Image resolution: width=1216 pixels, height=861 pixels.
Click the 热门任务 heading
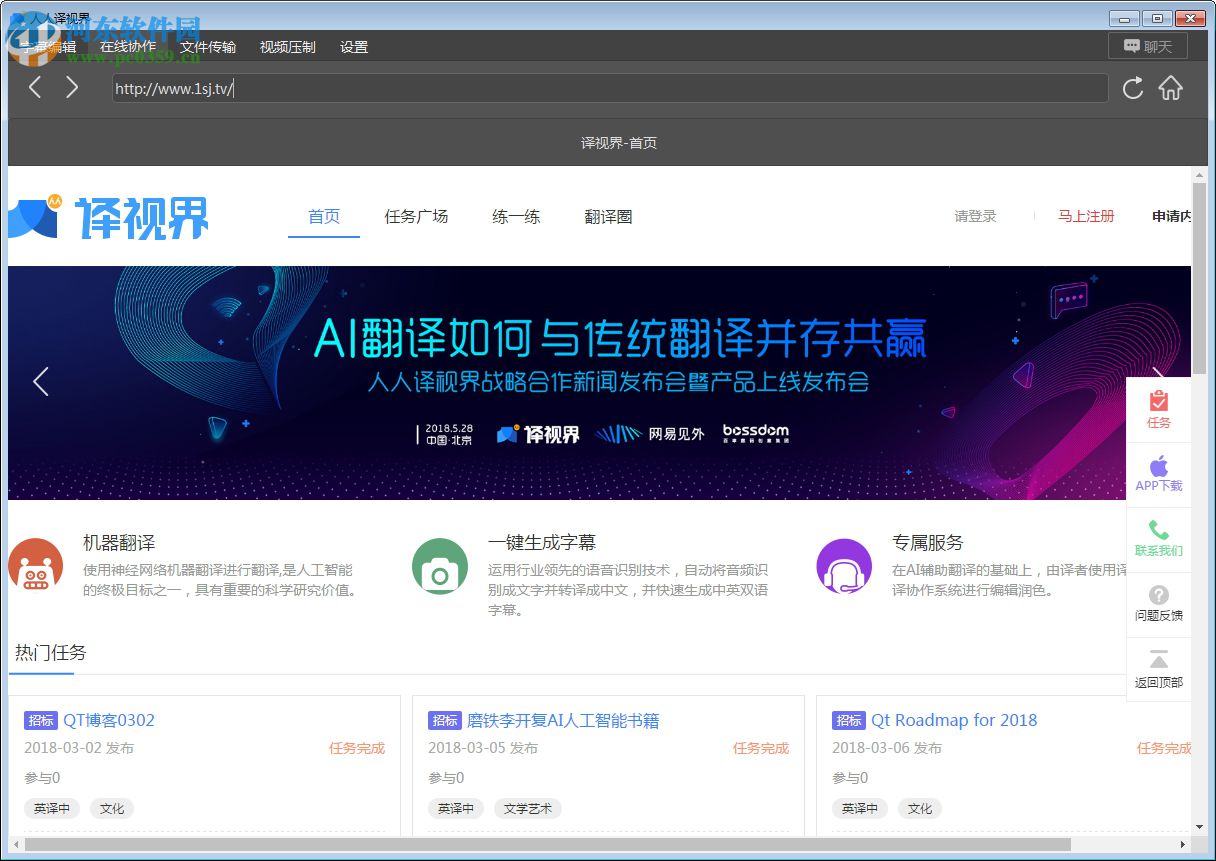pos(50,653)
